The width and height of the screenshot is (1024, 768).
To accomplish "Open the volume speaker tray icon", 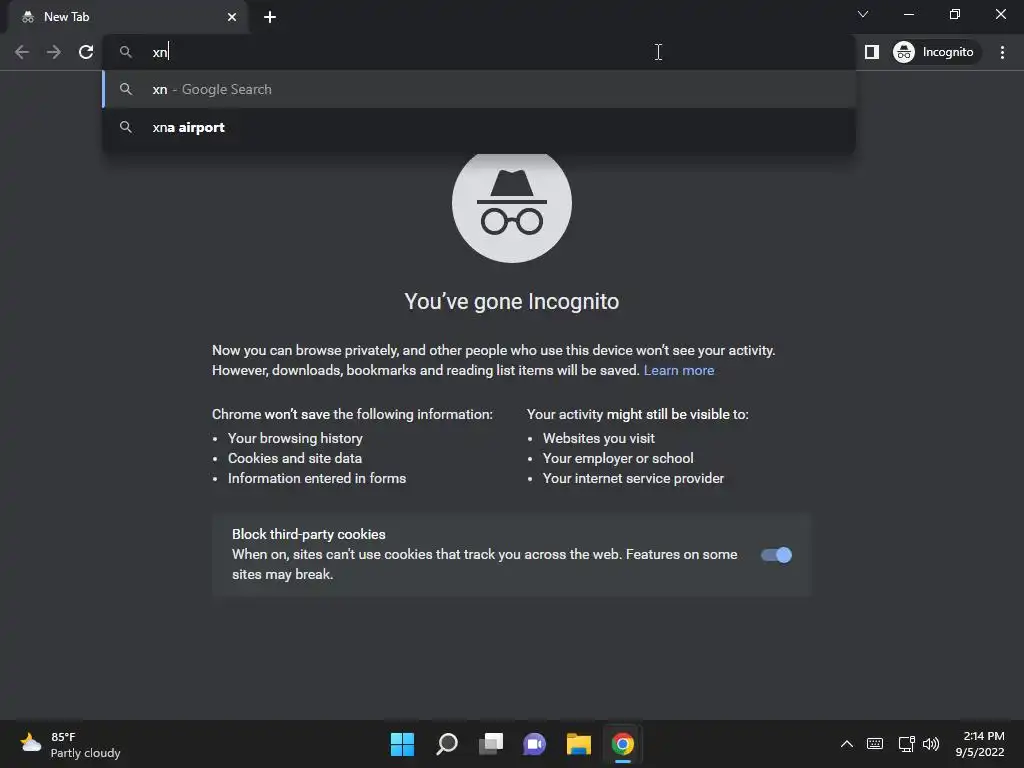I will tap(931, 744).
